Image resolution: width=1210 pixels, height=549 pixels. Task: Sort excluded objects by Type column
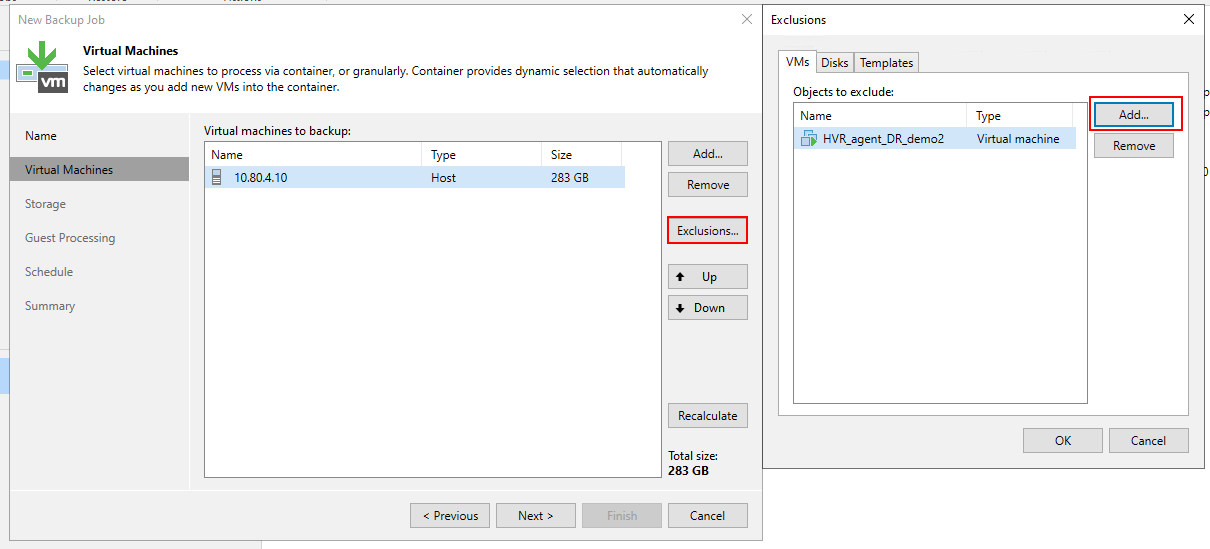(x=1026, y=116)
